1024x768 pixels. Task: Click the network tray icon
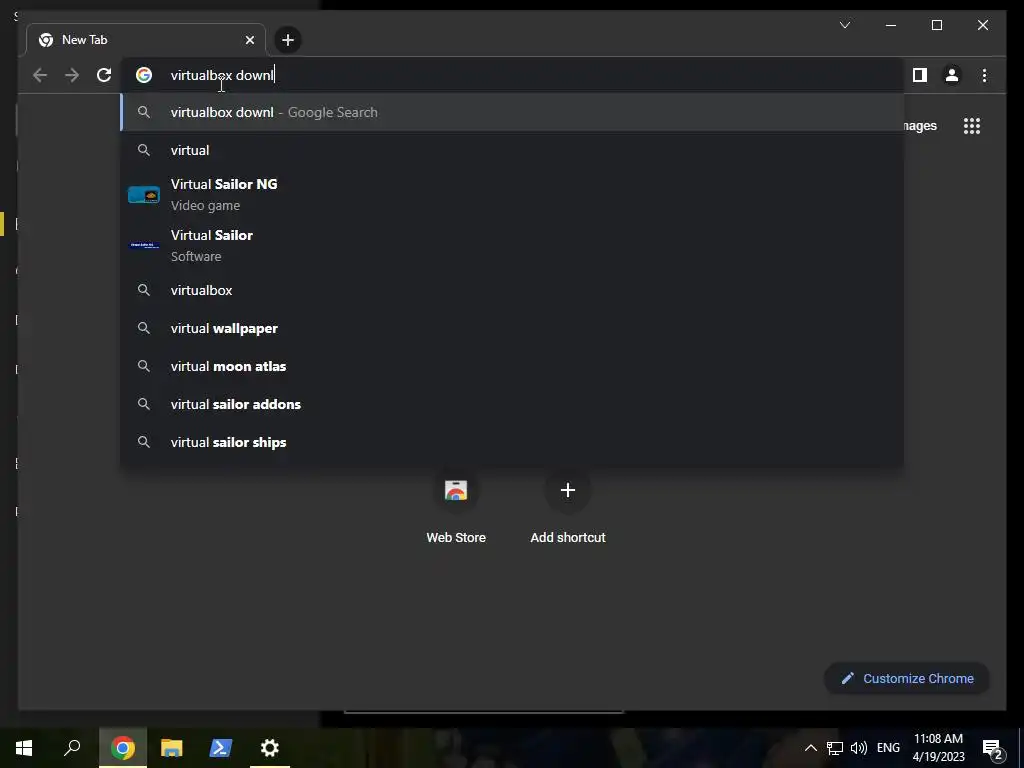coord(835,748)
